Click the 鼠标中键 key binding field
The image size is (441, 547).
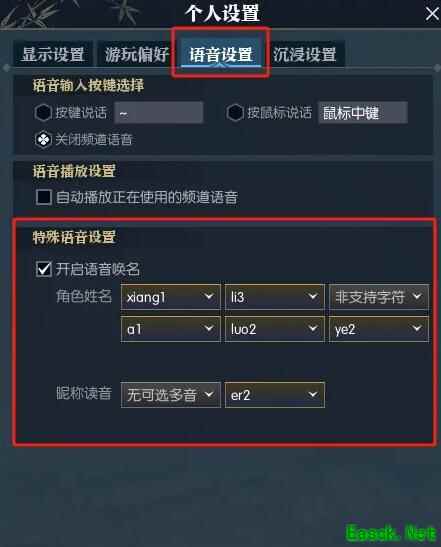tap(363, 113)
